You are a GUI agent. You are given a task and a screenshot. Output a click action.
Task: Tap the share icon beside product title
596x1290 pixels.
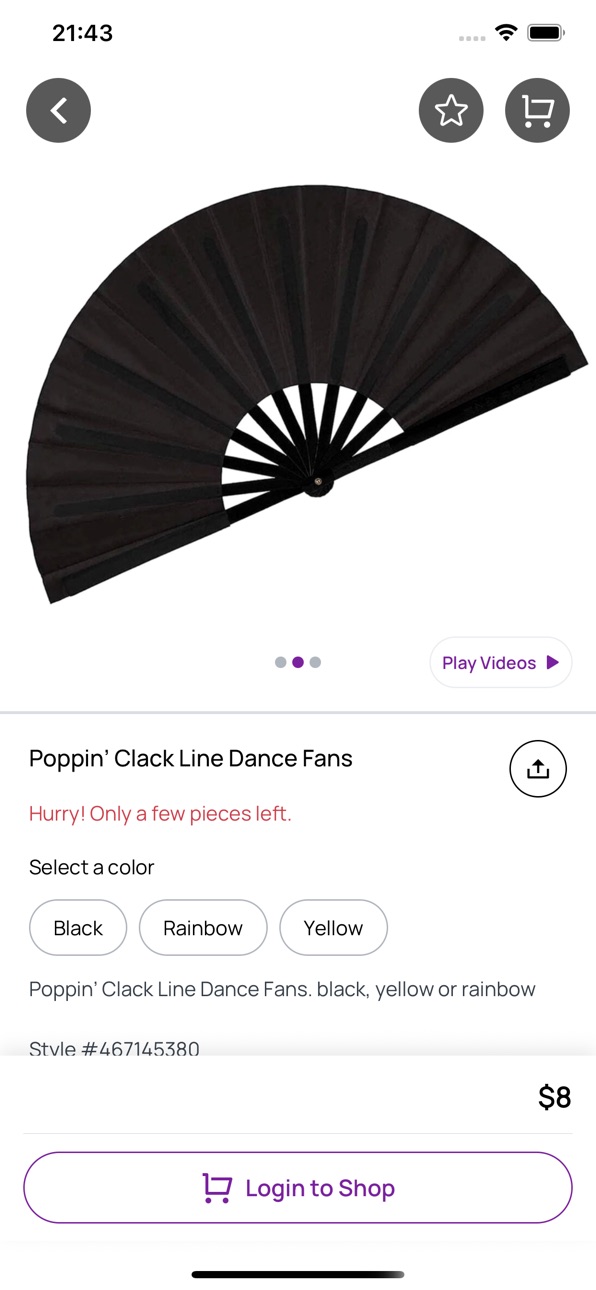click(538, 769)
